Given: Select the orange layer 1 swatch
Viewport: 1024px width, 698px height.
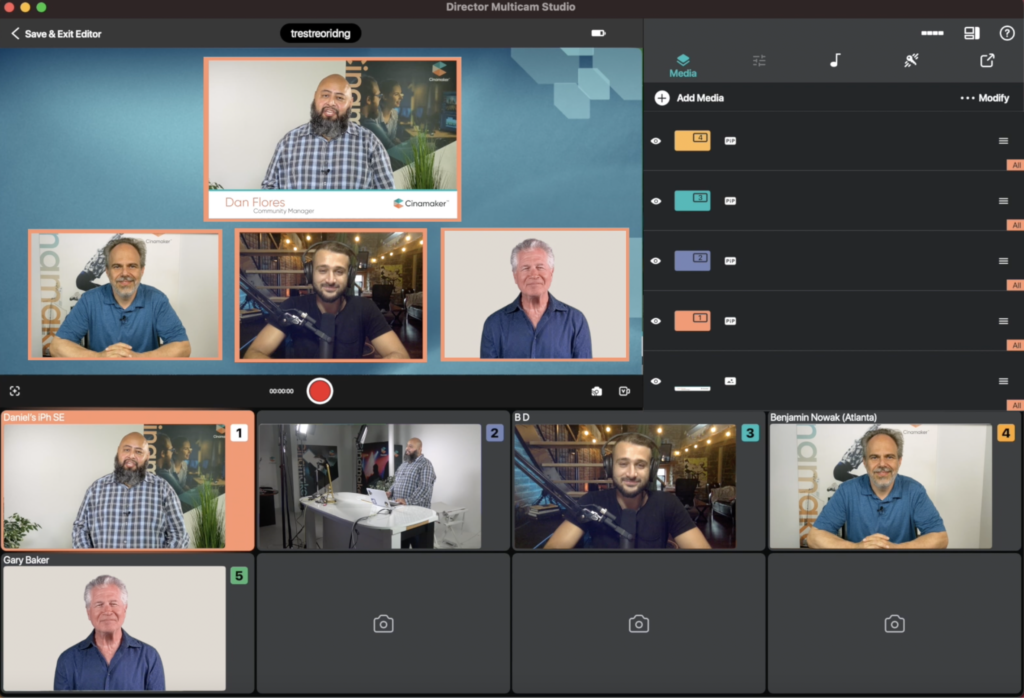Looking at the screenshot, I should [x=692, y=321].
